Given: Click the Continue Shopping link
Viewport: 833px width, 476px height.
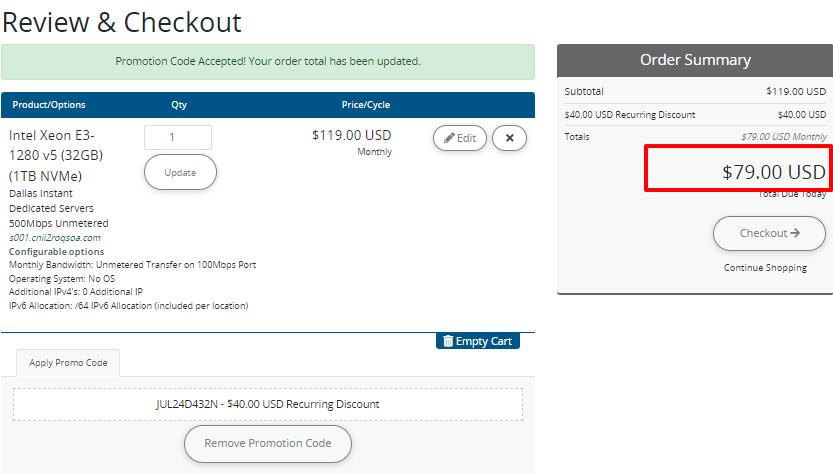Looking at the screenshot, I should click(x=765, y=268).
